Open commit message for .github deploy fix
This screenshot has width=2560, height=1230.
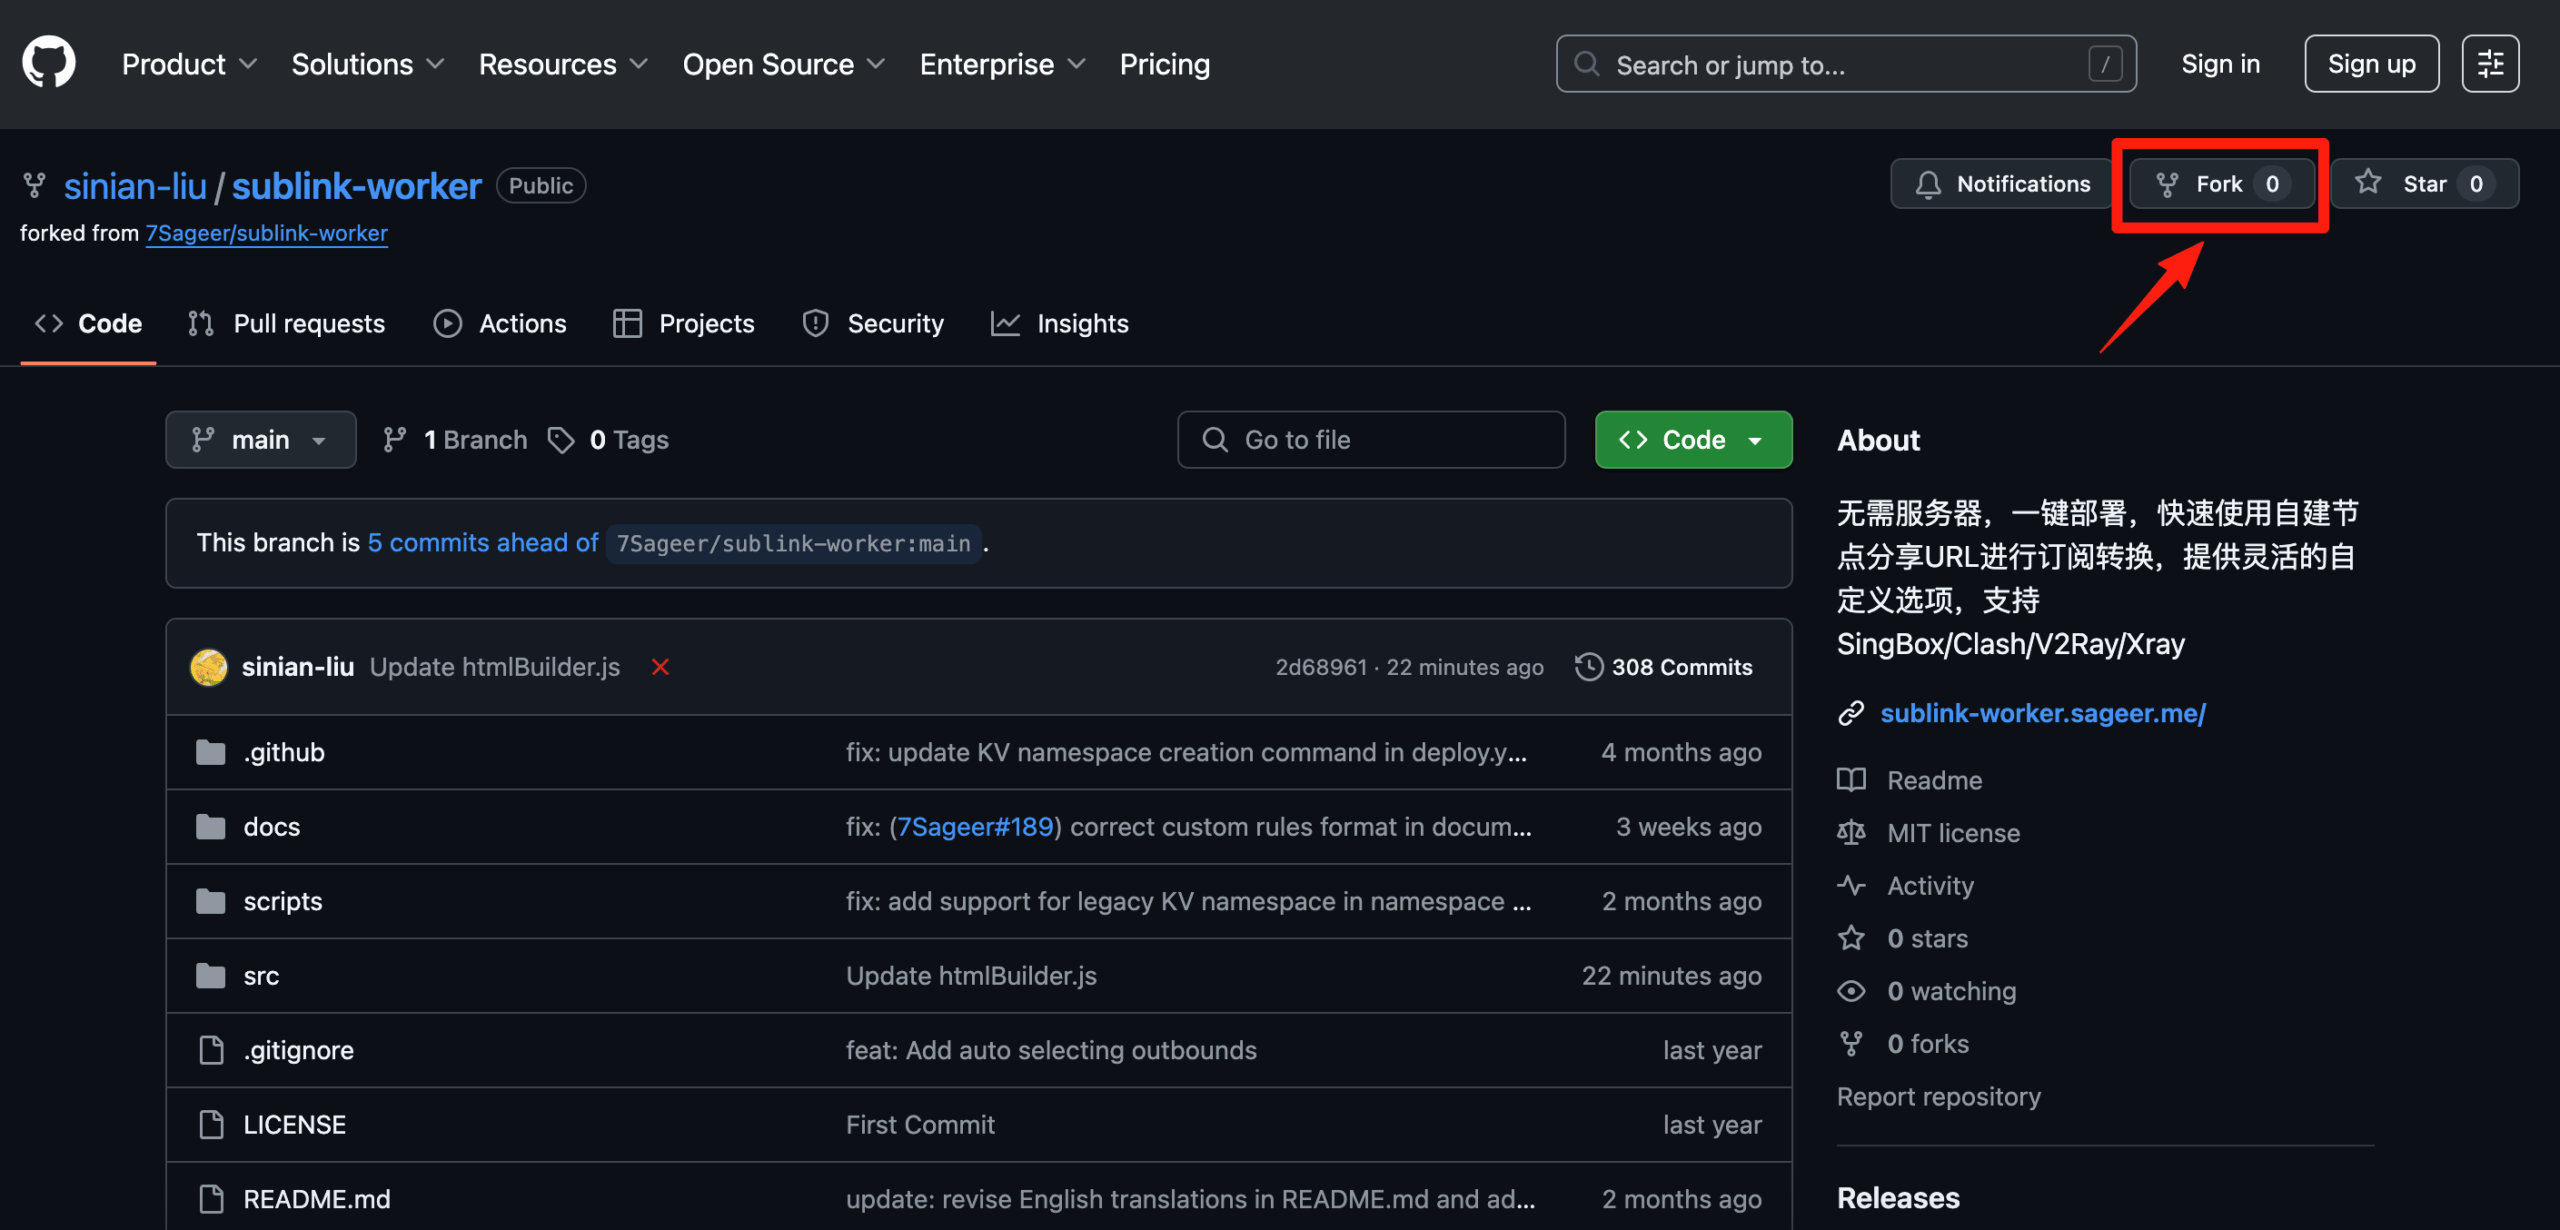click(1186, 752)
